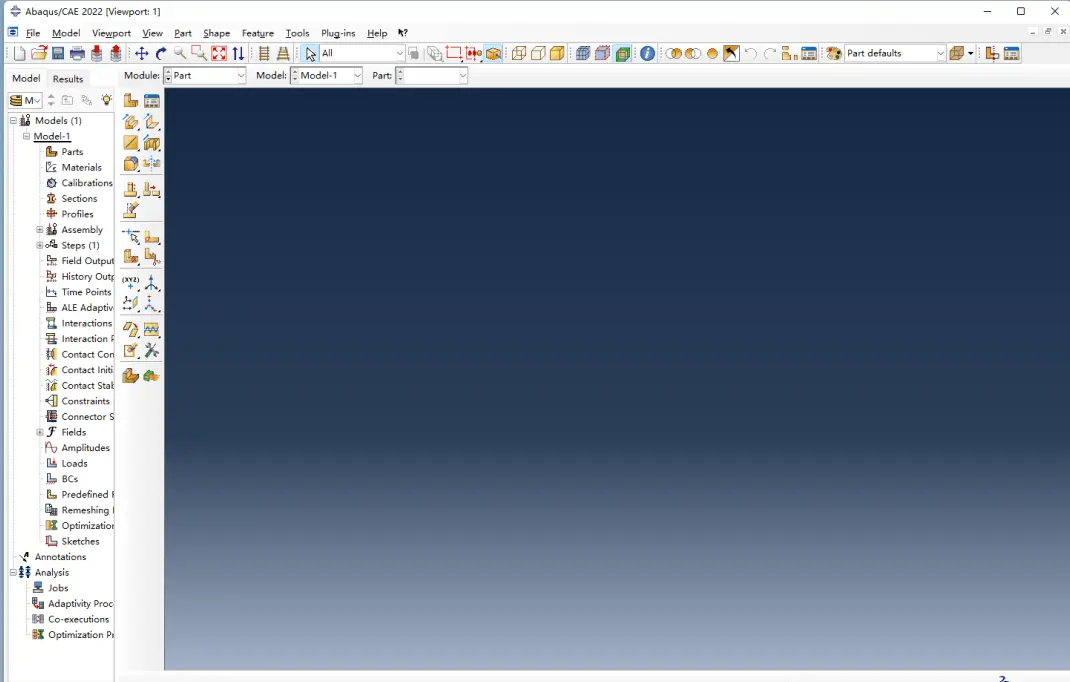Open the Plug-ins menu
The image size is (1070, 682).
click(338, 33)
